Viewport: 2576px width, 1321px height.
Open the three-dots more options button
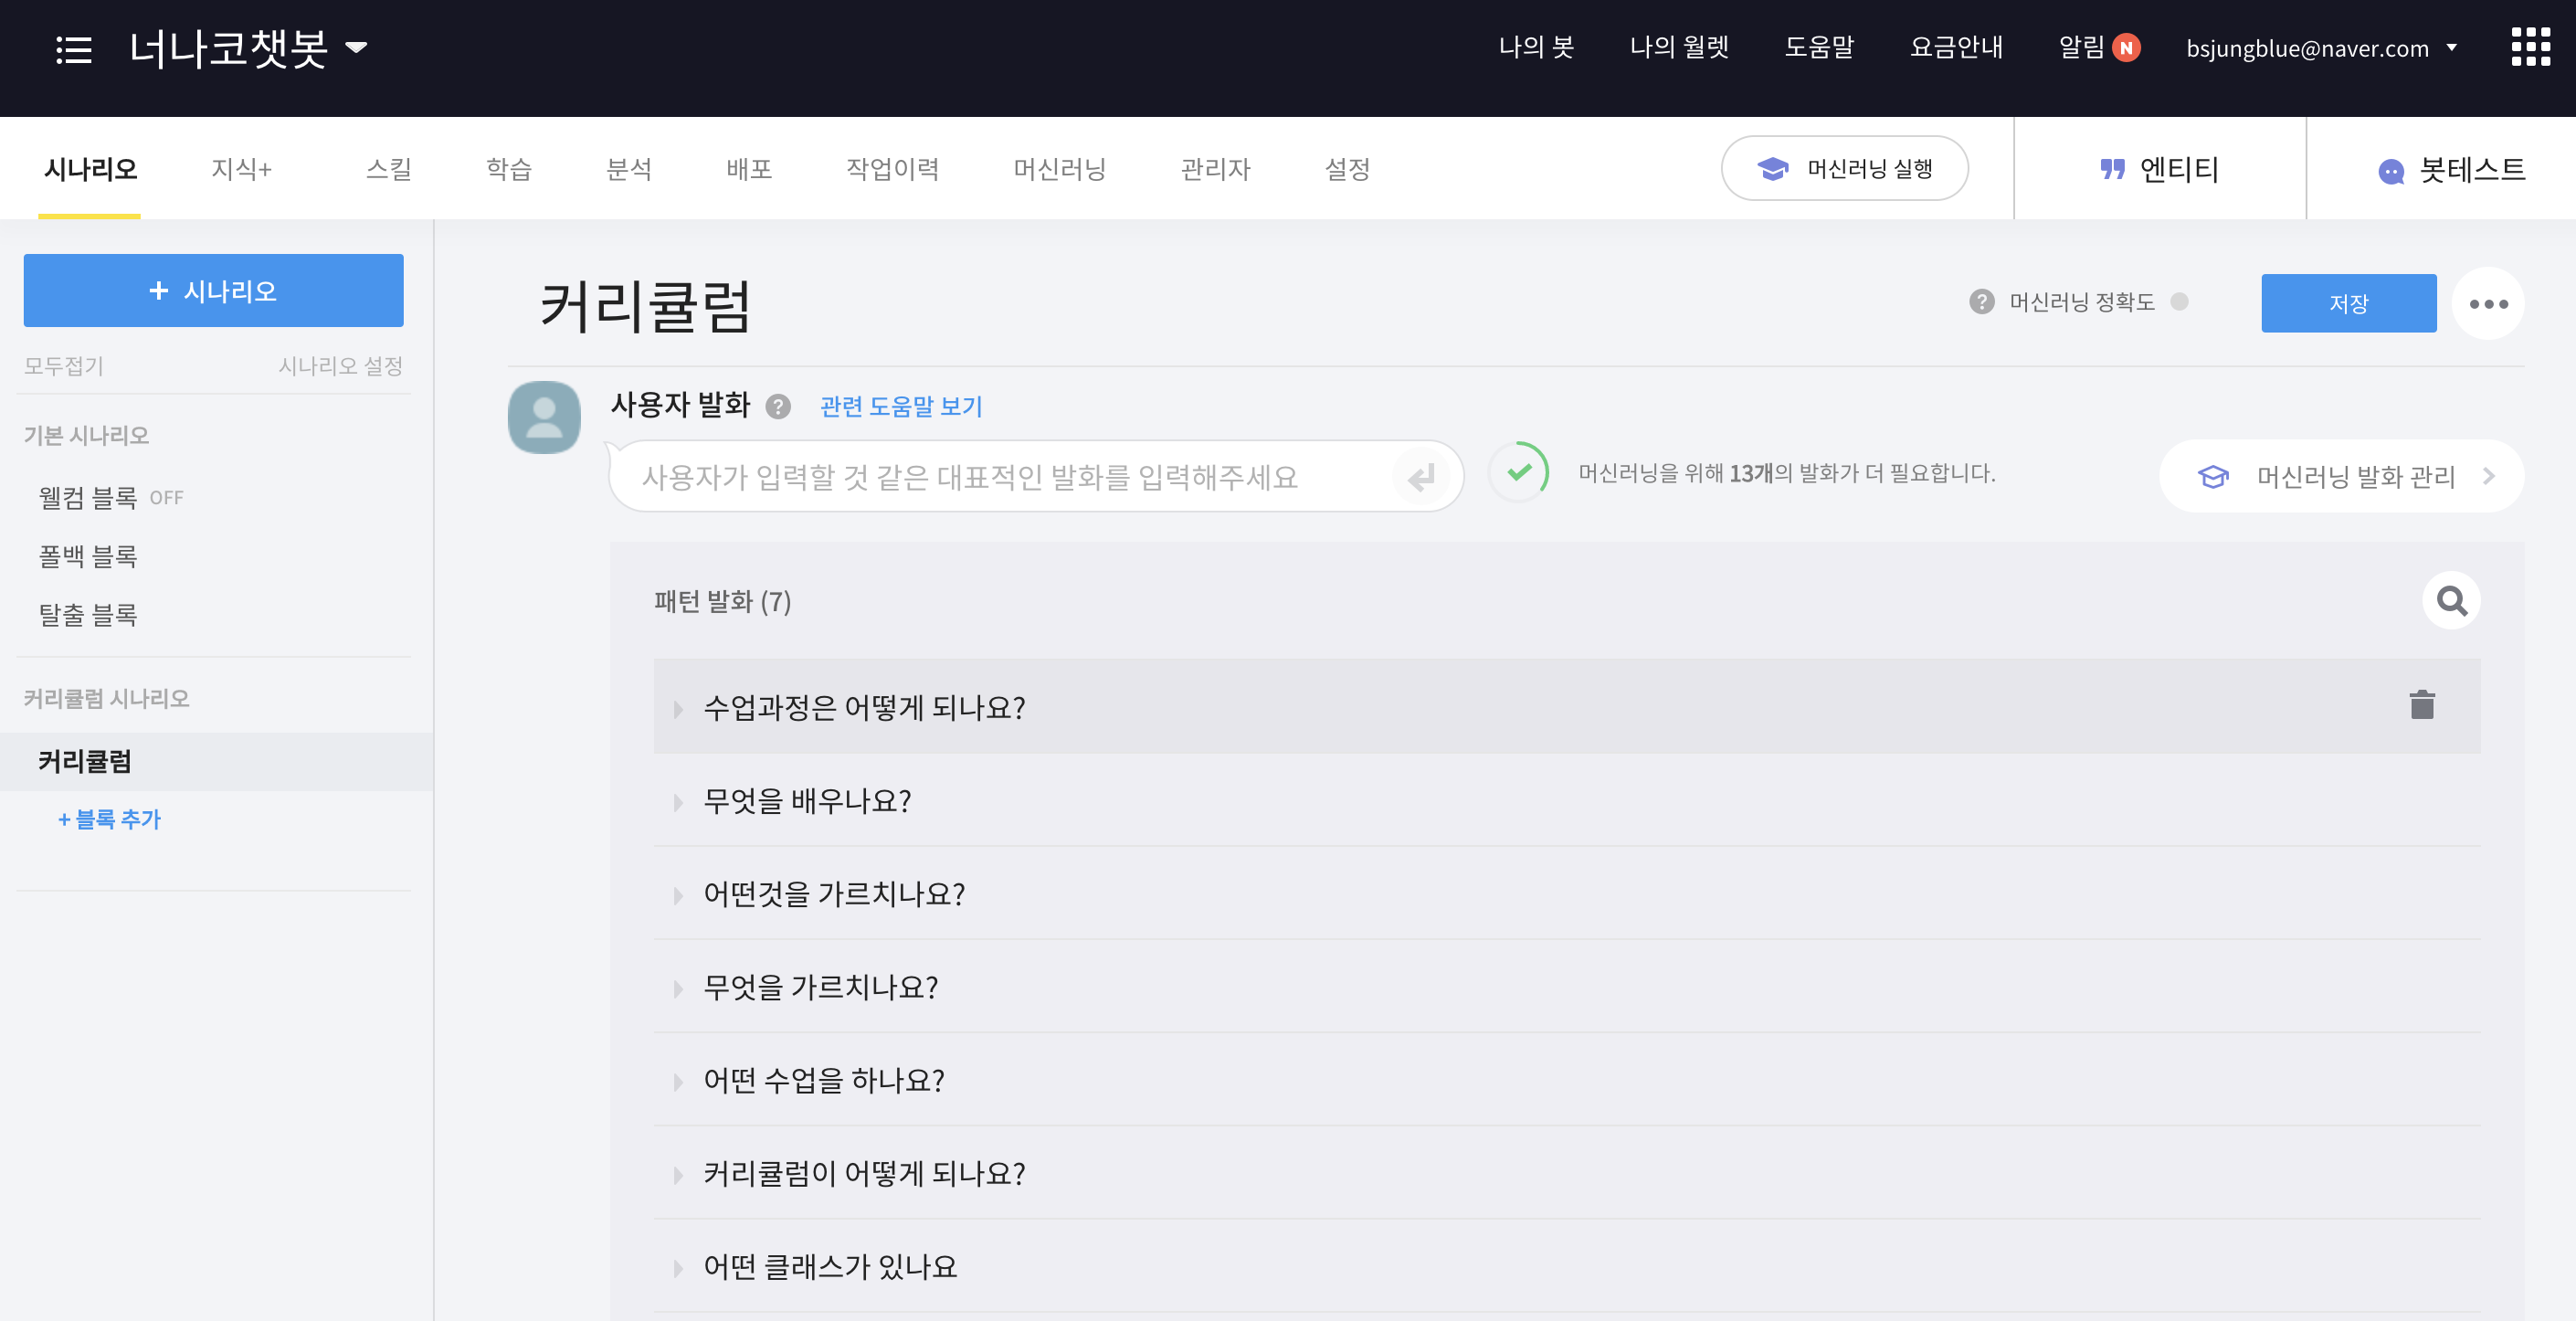(x=2487, y=304)
